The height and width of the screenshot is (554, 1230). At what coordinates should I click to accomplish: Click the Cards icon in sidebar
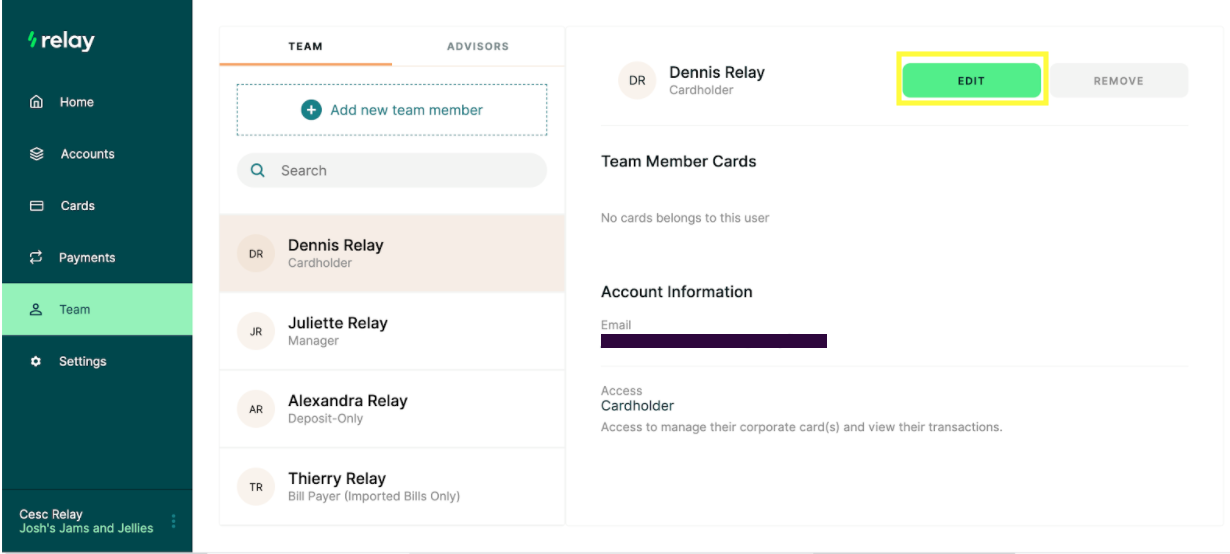[37, 206]
